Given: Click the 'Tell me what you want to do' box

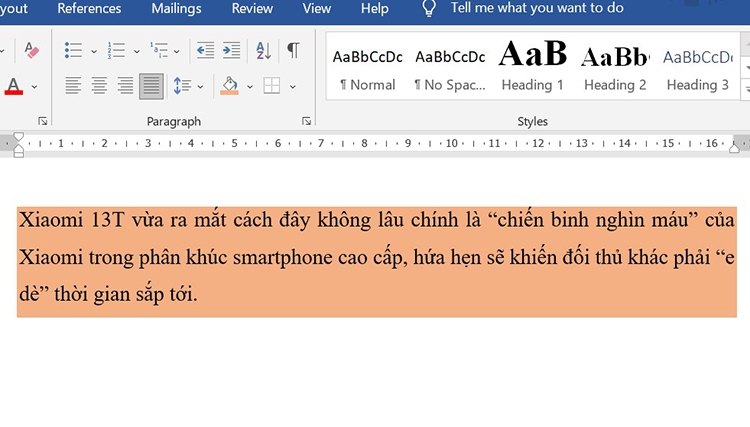Looking at the screenshot, I should pyautogui.click(x=537, y=8).
